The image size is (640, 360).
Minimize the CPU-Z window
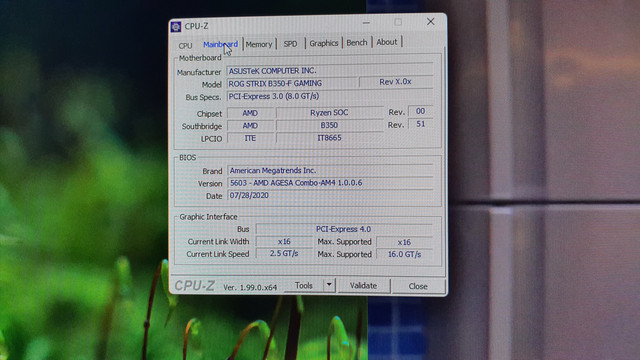pos(366,22)
